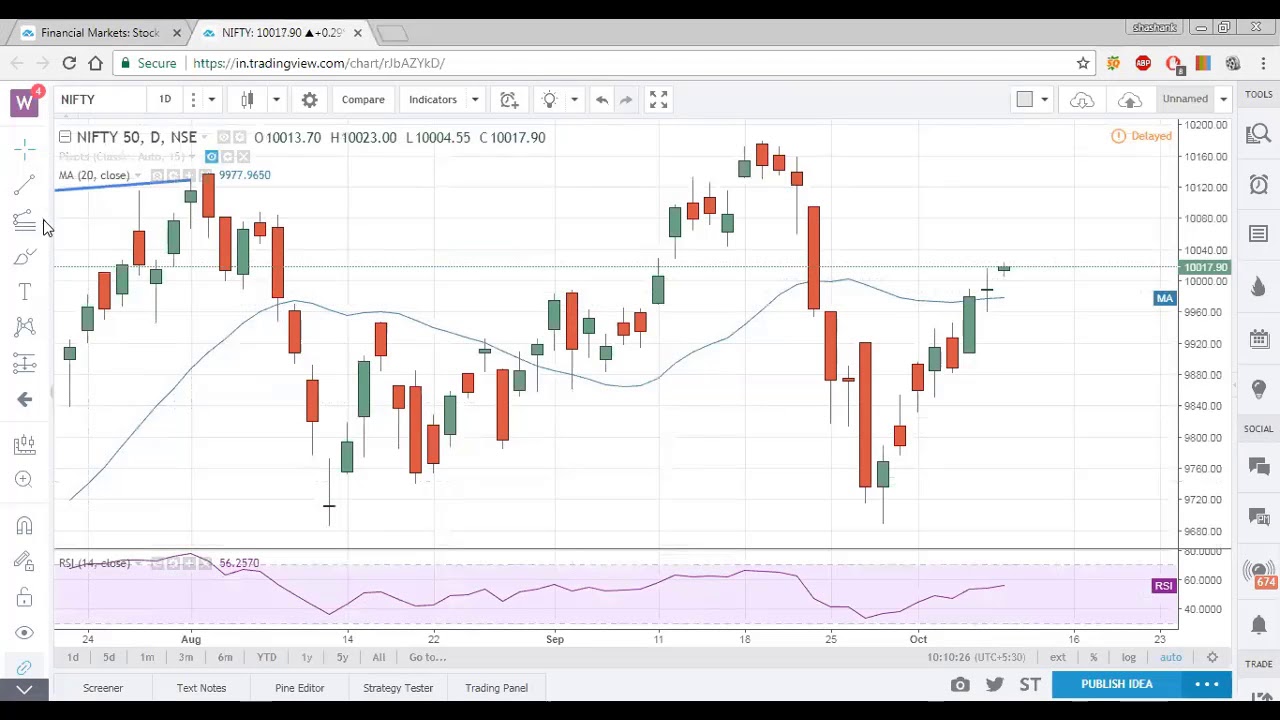This screenshot has width=1280, height=720.
Task: Toggle ext extended hours option
Action: tap(1057, 657)
